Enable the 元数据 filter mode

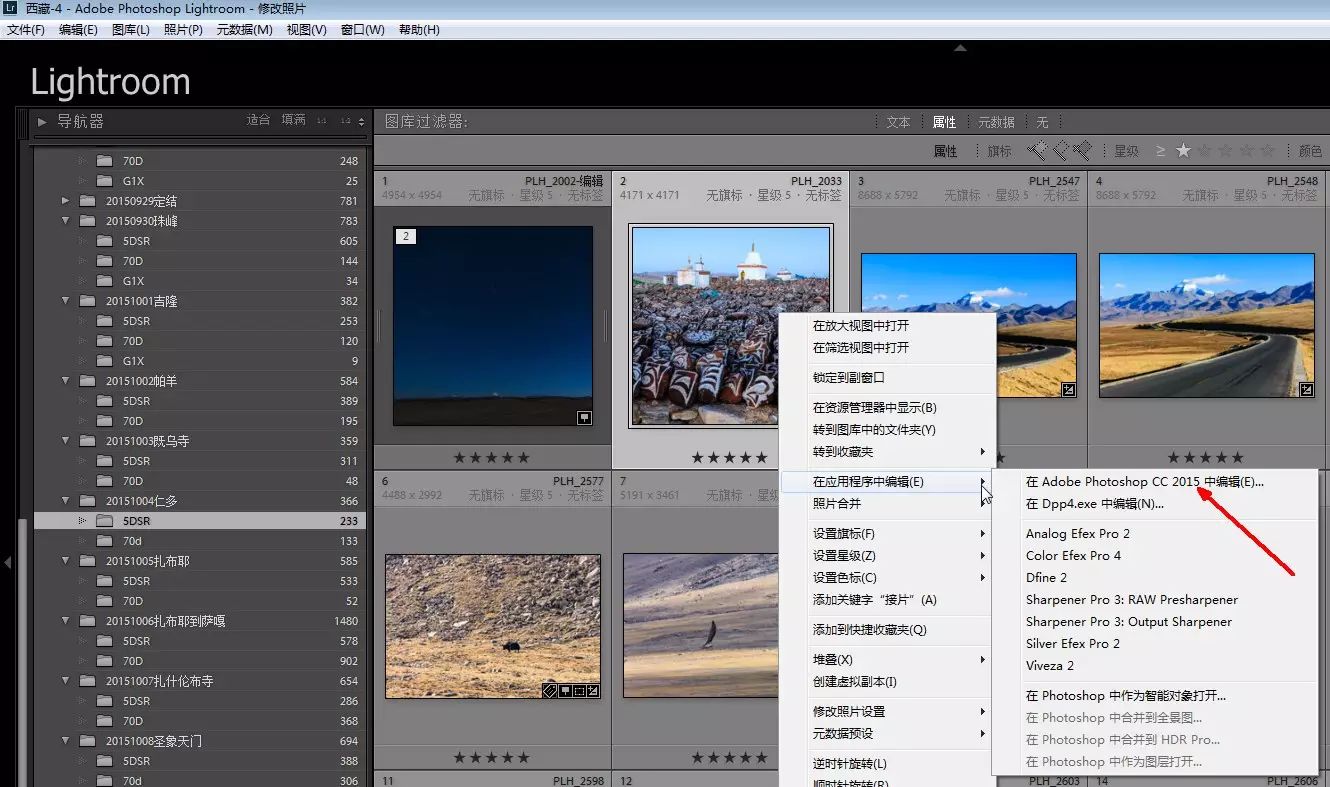(996, 122)
